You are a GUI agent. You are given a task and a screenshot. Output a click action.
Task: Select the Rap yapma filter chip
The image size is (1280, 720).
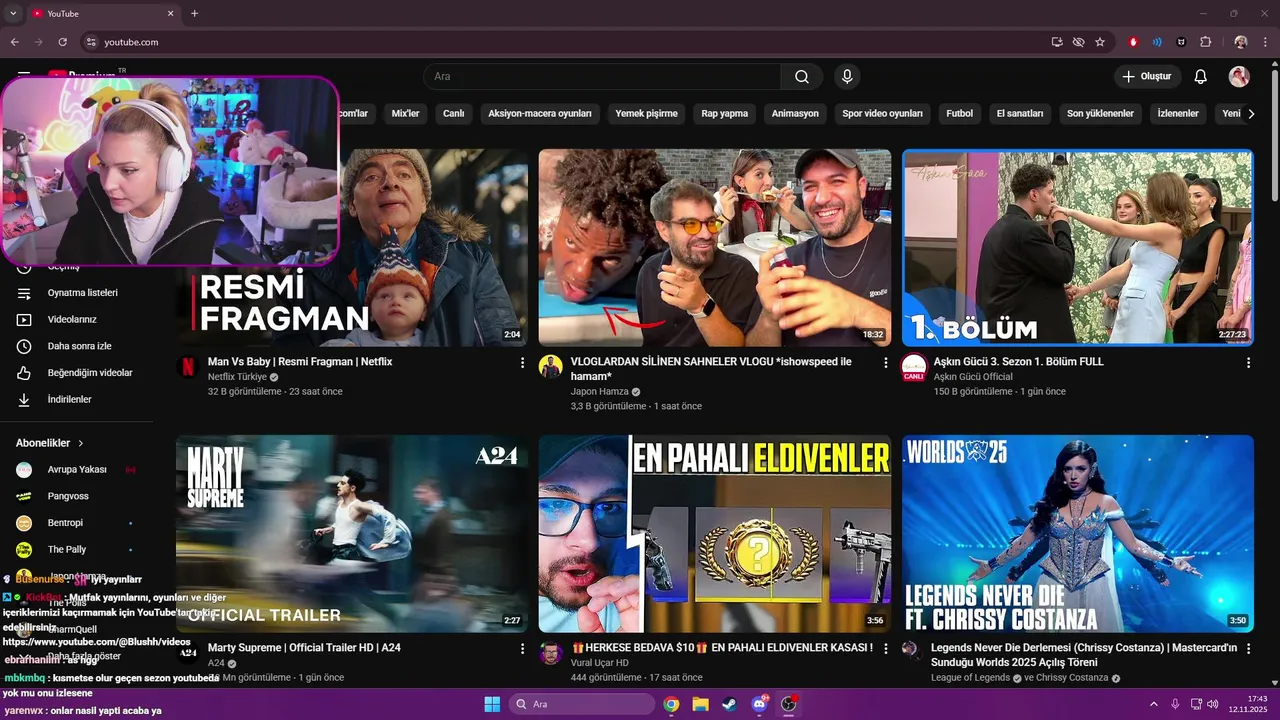[x=725, y=113]
